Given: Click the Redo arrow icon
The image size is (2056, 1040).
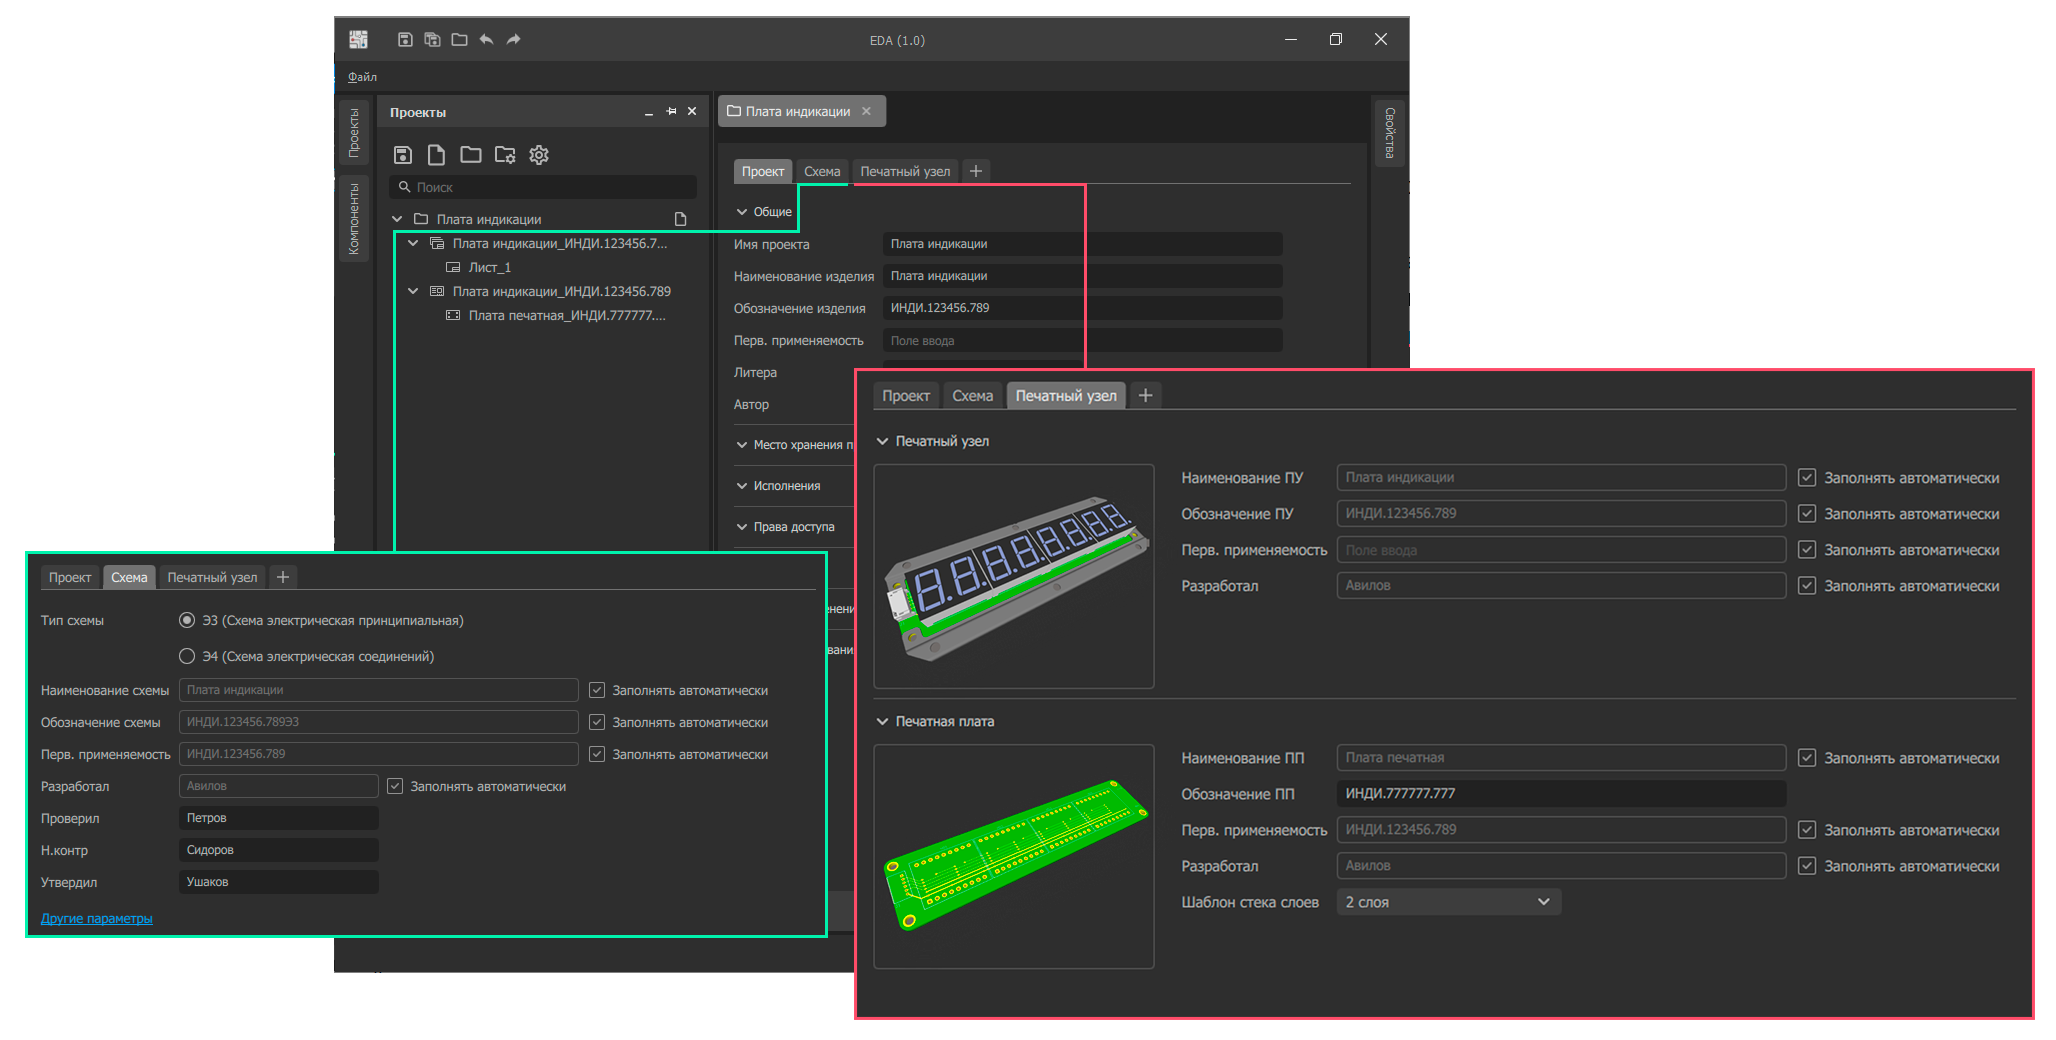Looking at the screenshot, I should pos(513,40).
